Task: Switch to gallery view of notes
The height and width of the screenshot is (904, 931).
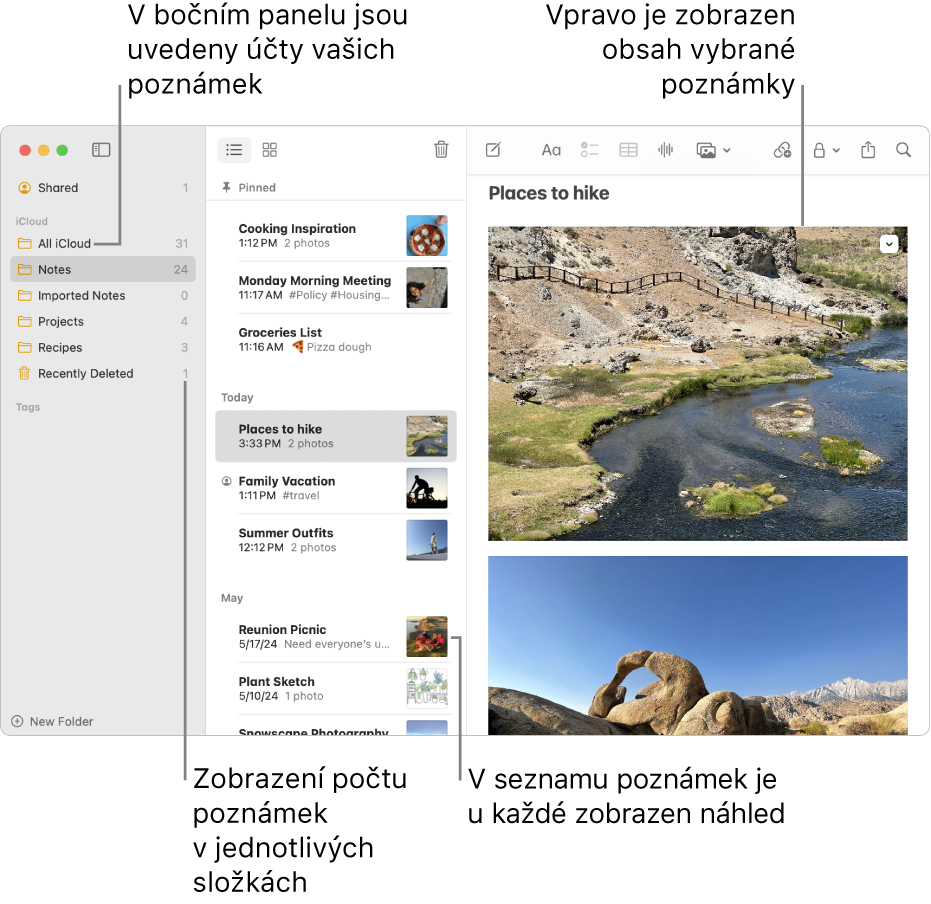Action: pyautogui.click(x=270, y=150)
